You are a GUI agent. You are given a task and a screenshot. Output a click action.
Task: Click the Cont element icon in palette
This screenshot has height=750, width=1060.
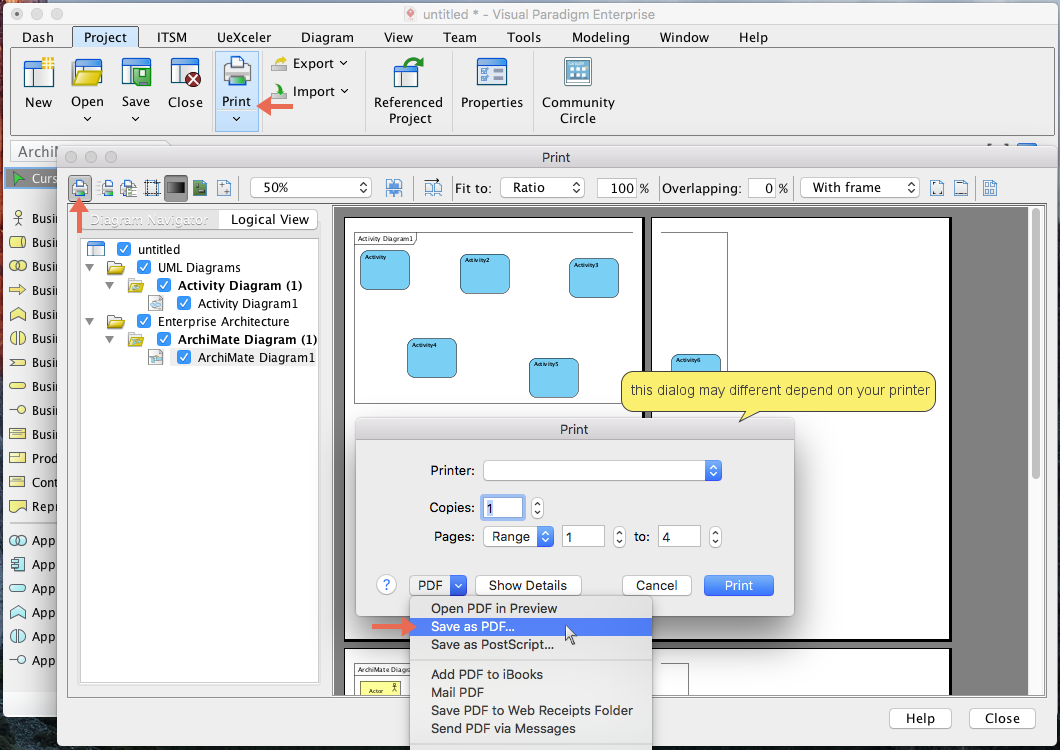(18, 482)
